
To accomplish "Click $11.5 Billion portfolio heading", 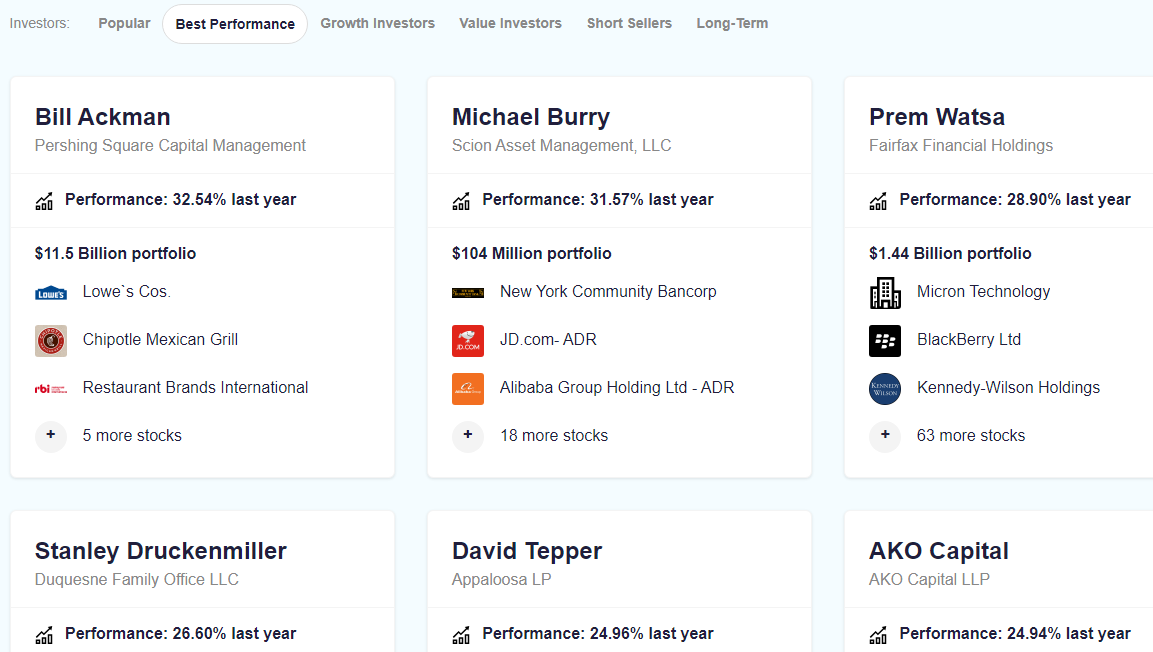I will (115, 254).
